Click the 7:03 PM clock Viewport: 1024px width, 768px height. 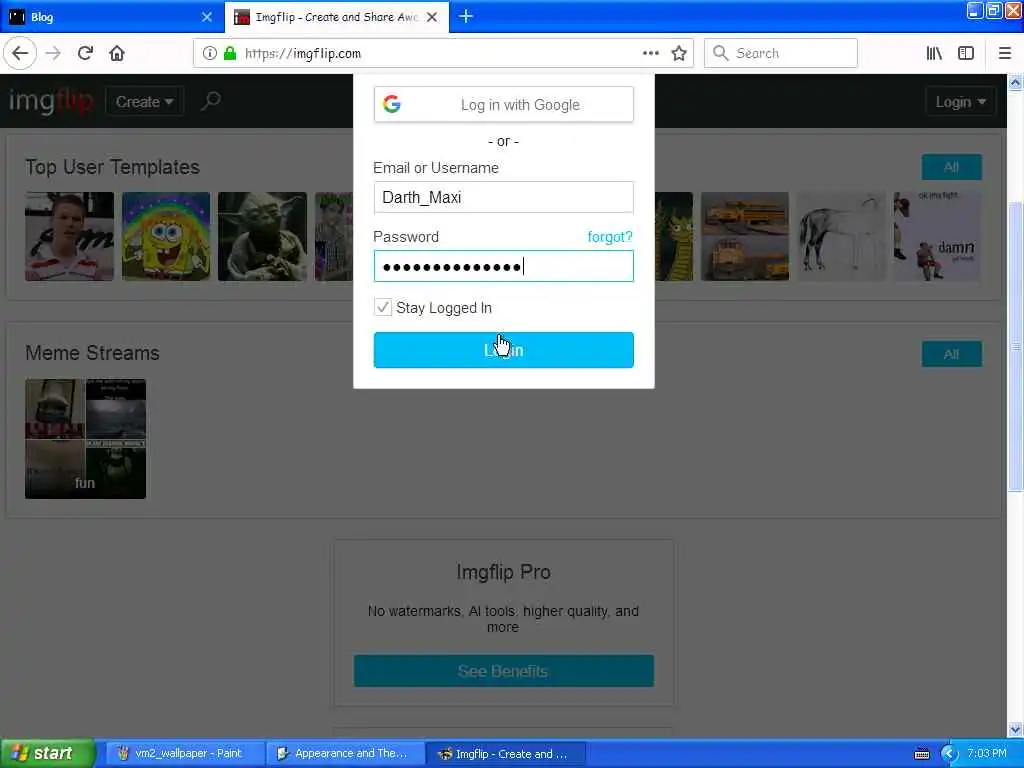click(987, 754)
